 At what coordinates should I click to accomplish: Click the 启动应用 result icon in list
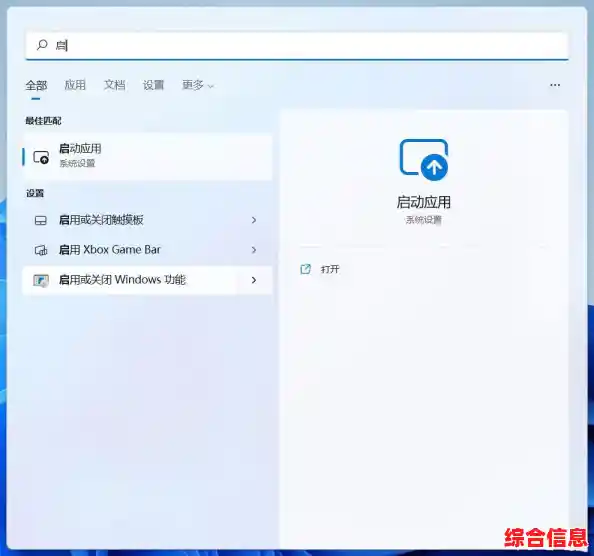tap(41, 157)
